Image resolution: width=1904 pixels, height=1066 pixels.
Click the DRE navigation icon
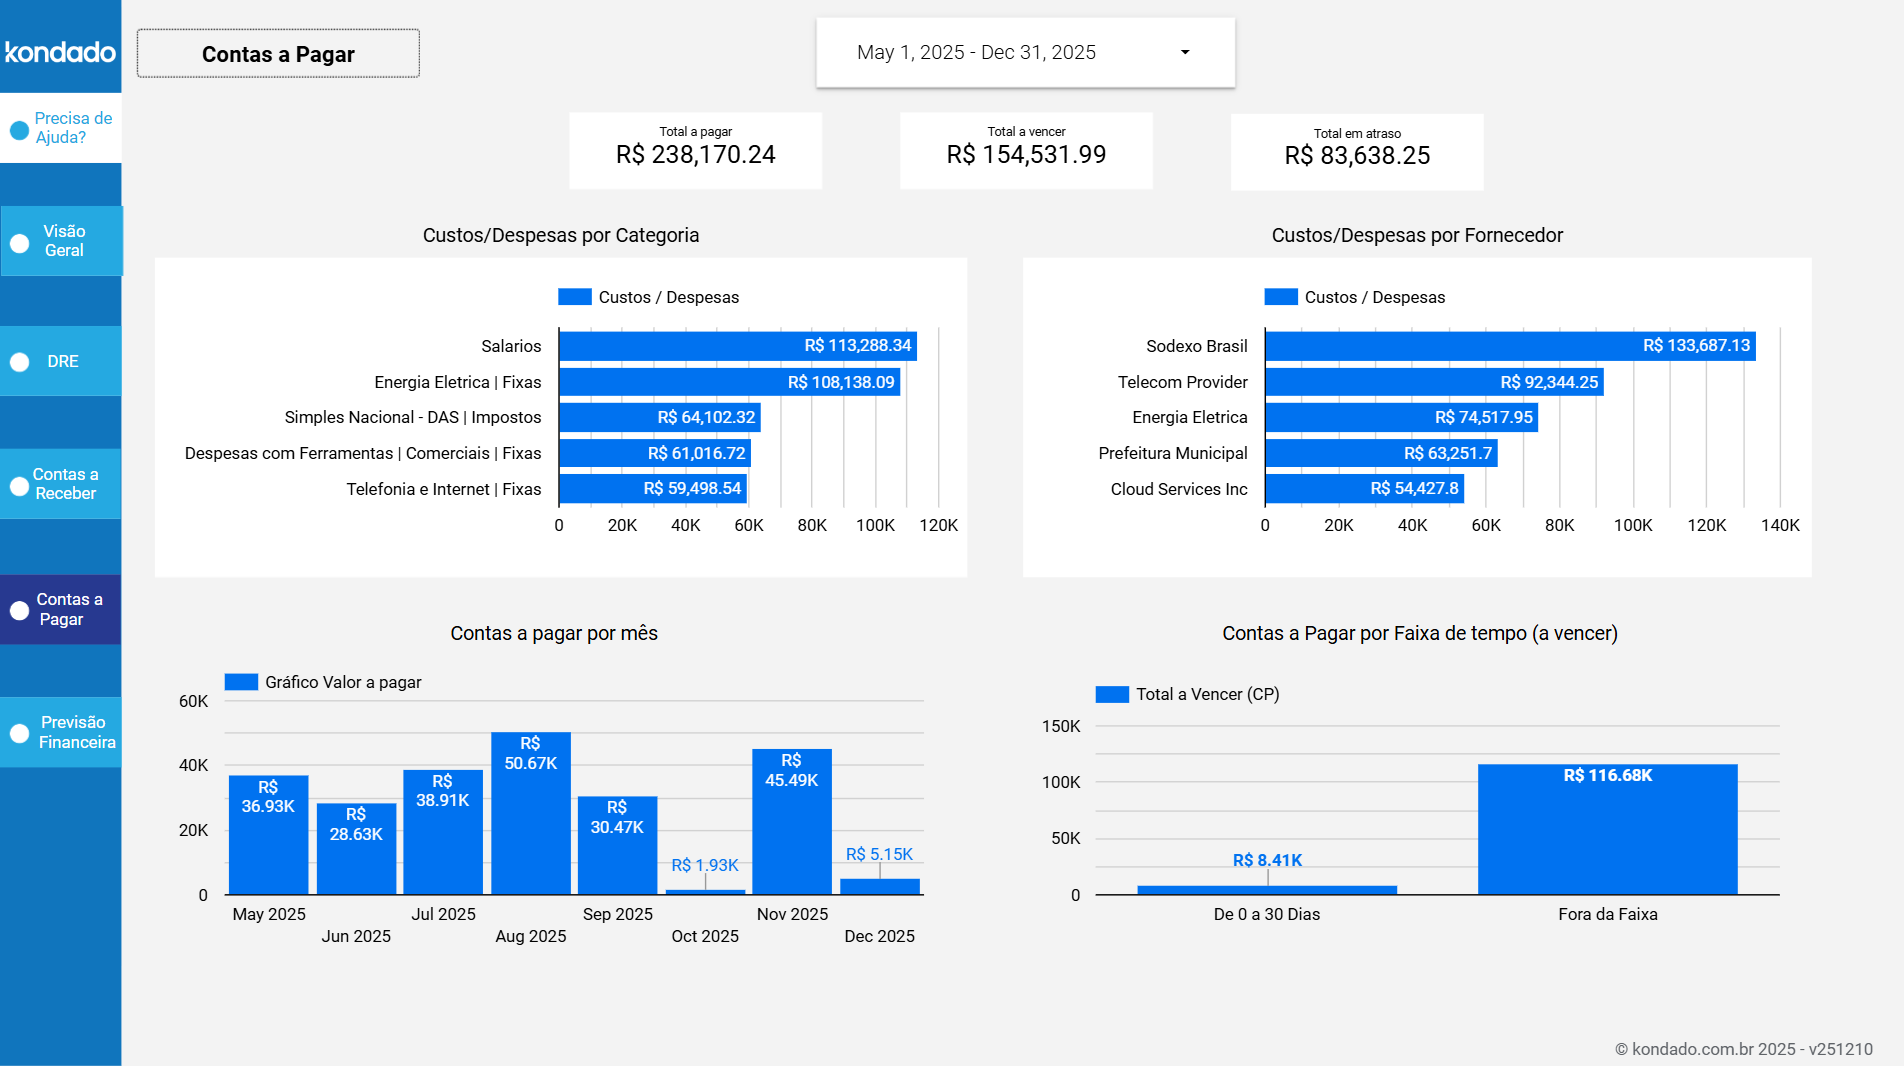(x=17, y=360)
